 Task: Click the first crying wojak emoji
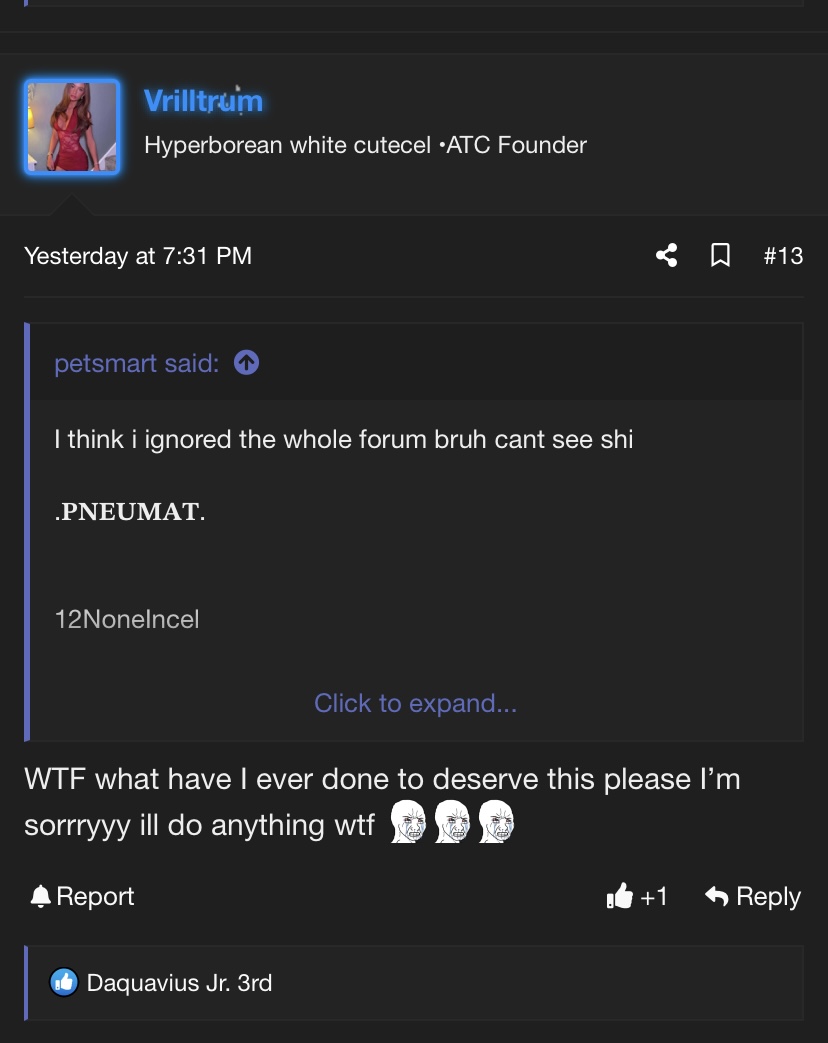pyautogui.click(x=408, y=822)
